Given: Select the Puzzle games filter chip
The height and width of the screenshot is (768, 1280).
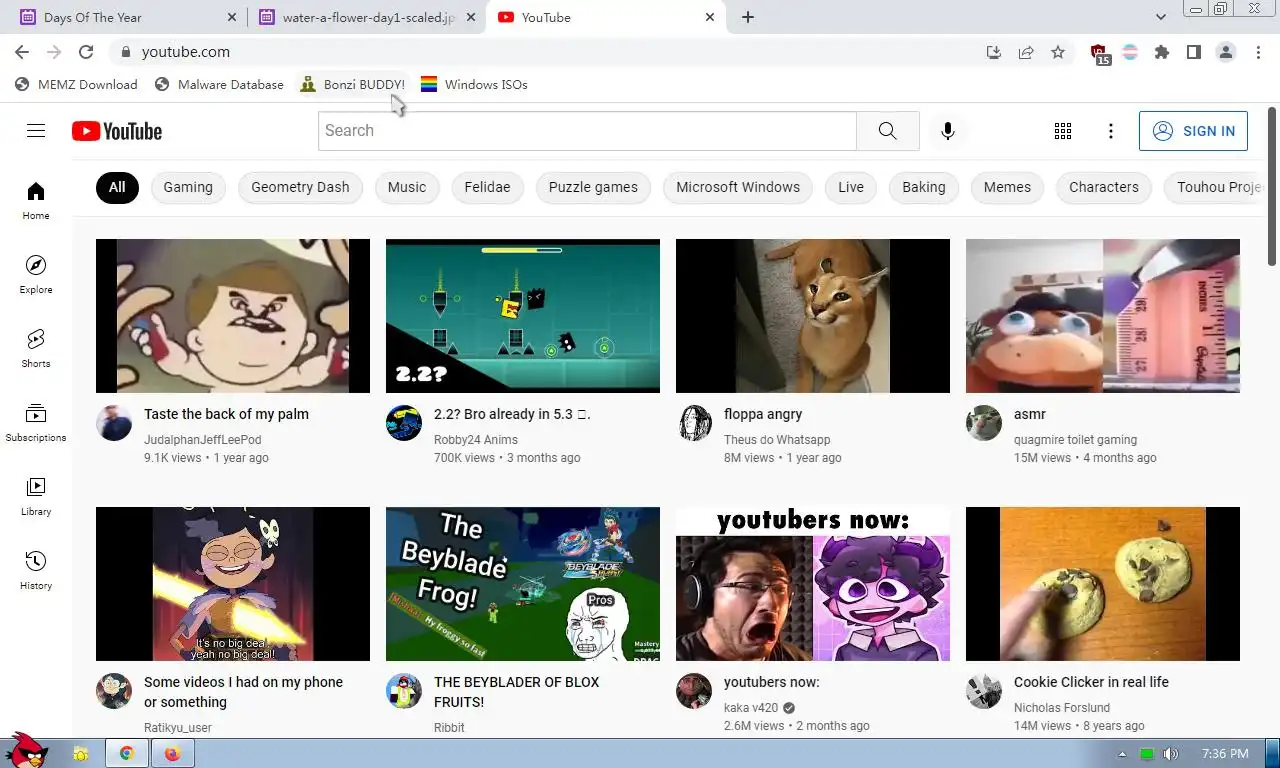Looking at the screenshot, I should tap(593, 187).
